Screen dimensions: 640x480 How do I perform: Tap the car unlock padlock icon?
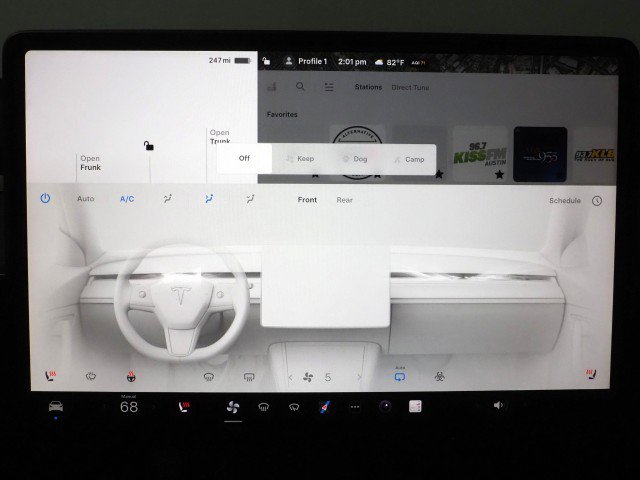coord(149,146)
